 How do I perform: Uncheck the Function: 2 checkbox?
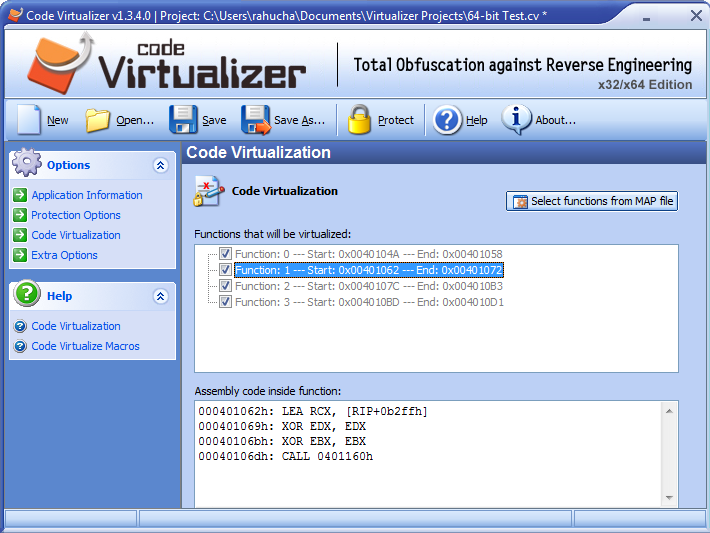225,286
